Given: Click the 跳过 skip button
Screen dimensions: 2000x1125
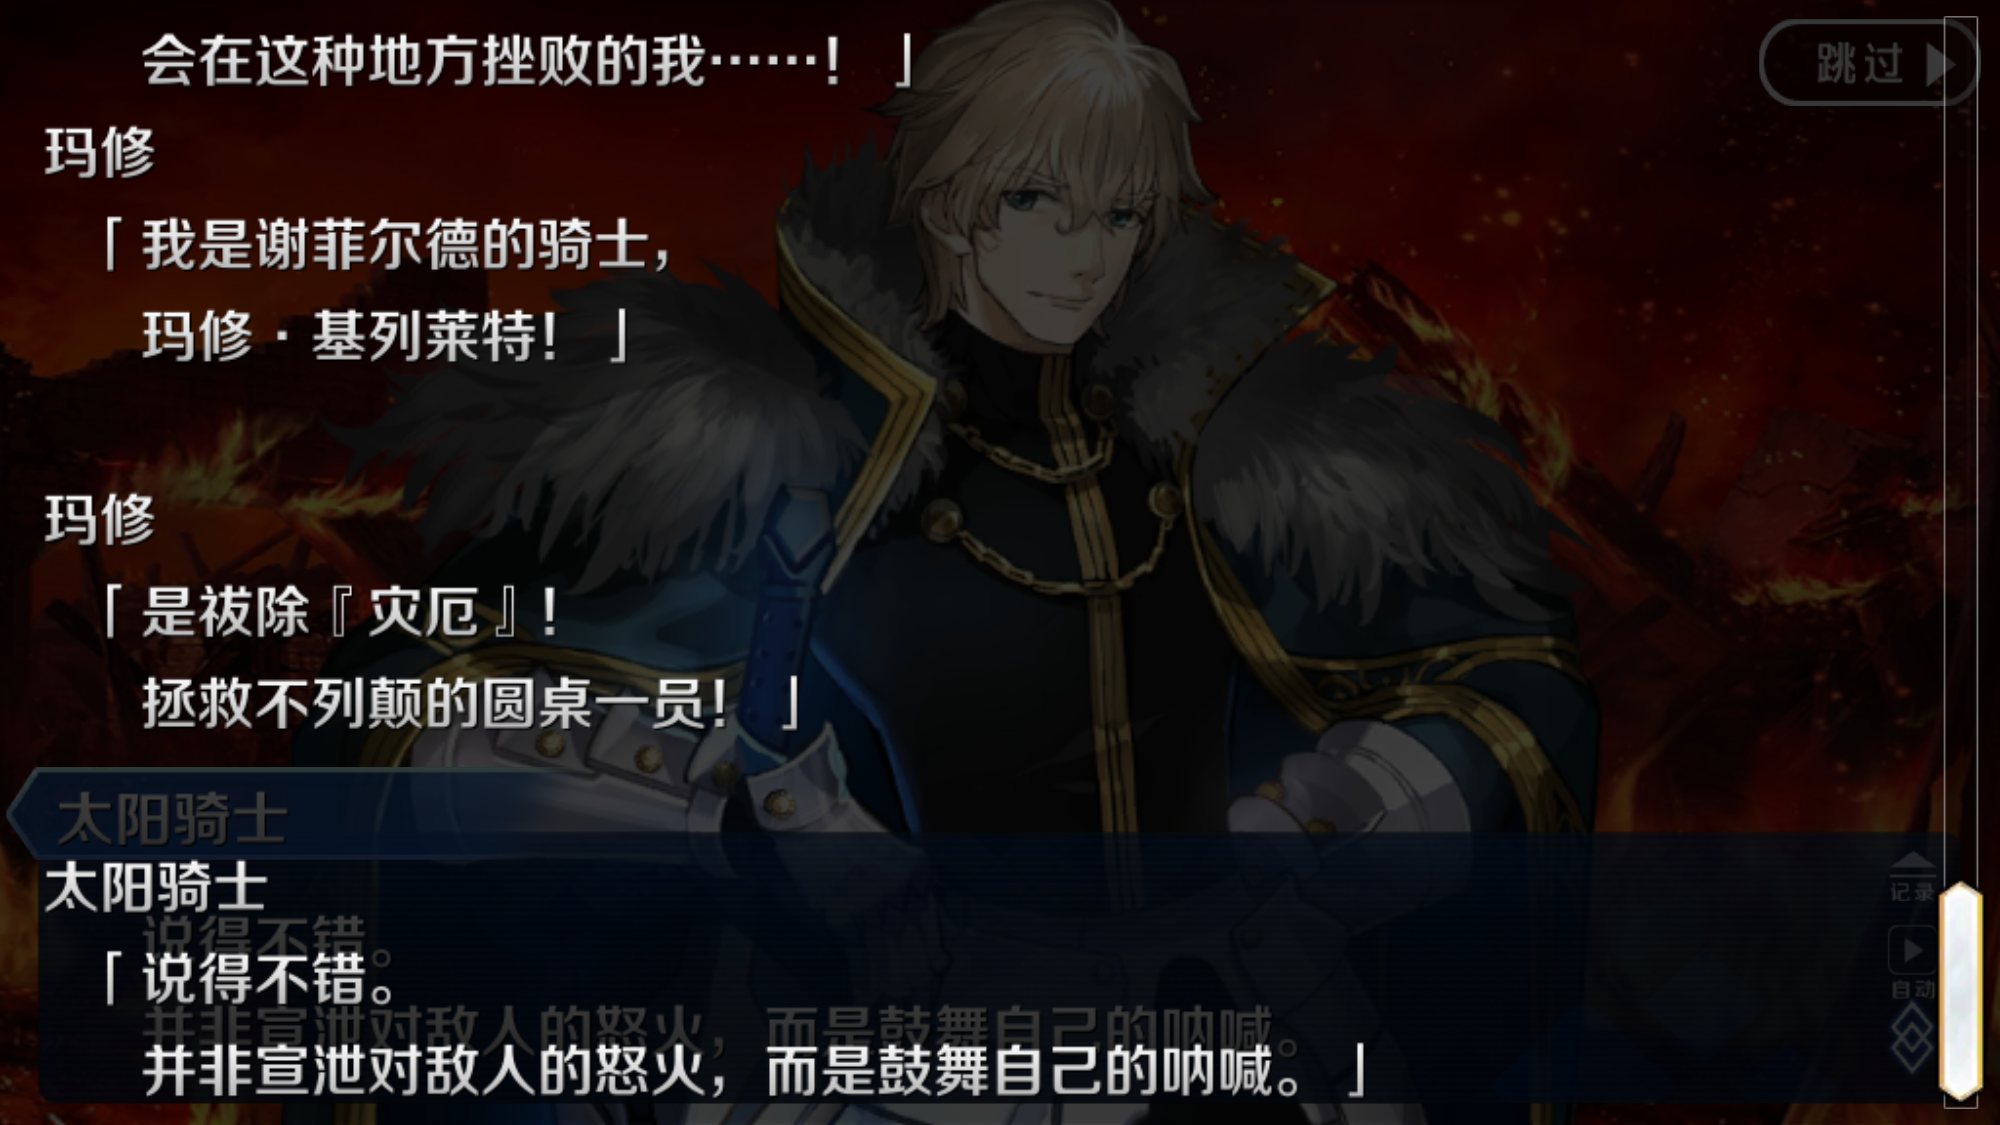Looking at the screenshot, I should (1868, 63).
